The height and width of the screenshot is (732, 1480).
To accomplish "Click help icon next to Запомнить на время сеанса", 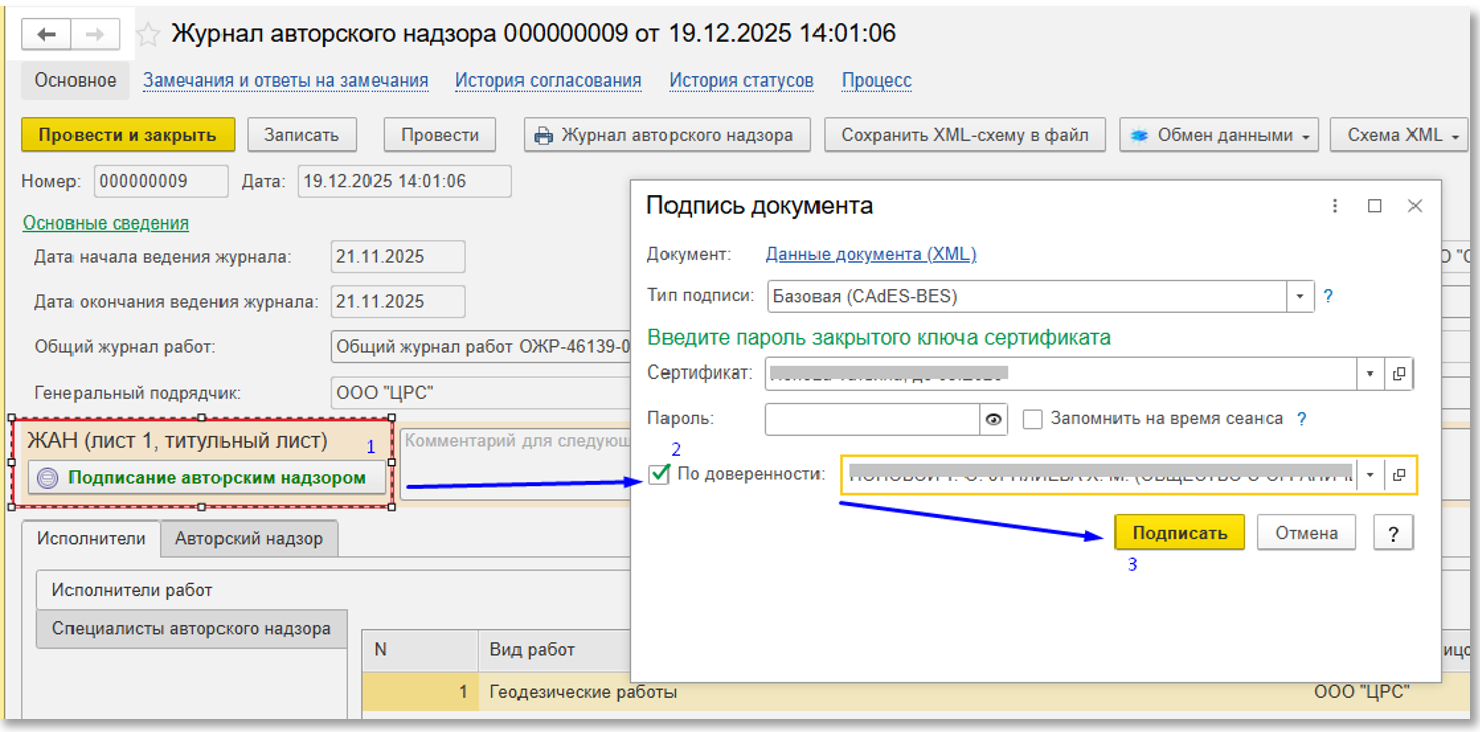I will pos(1302,419).
